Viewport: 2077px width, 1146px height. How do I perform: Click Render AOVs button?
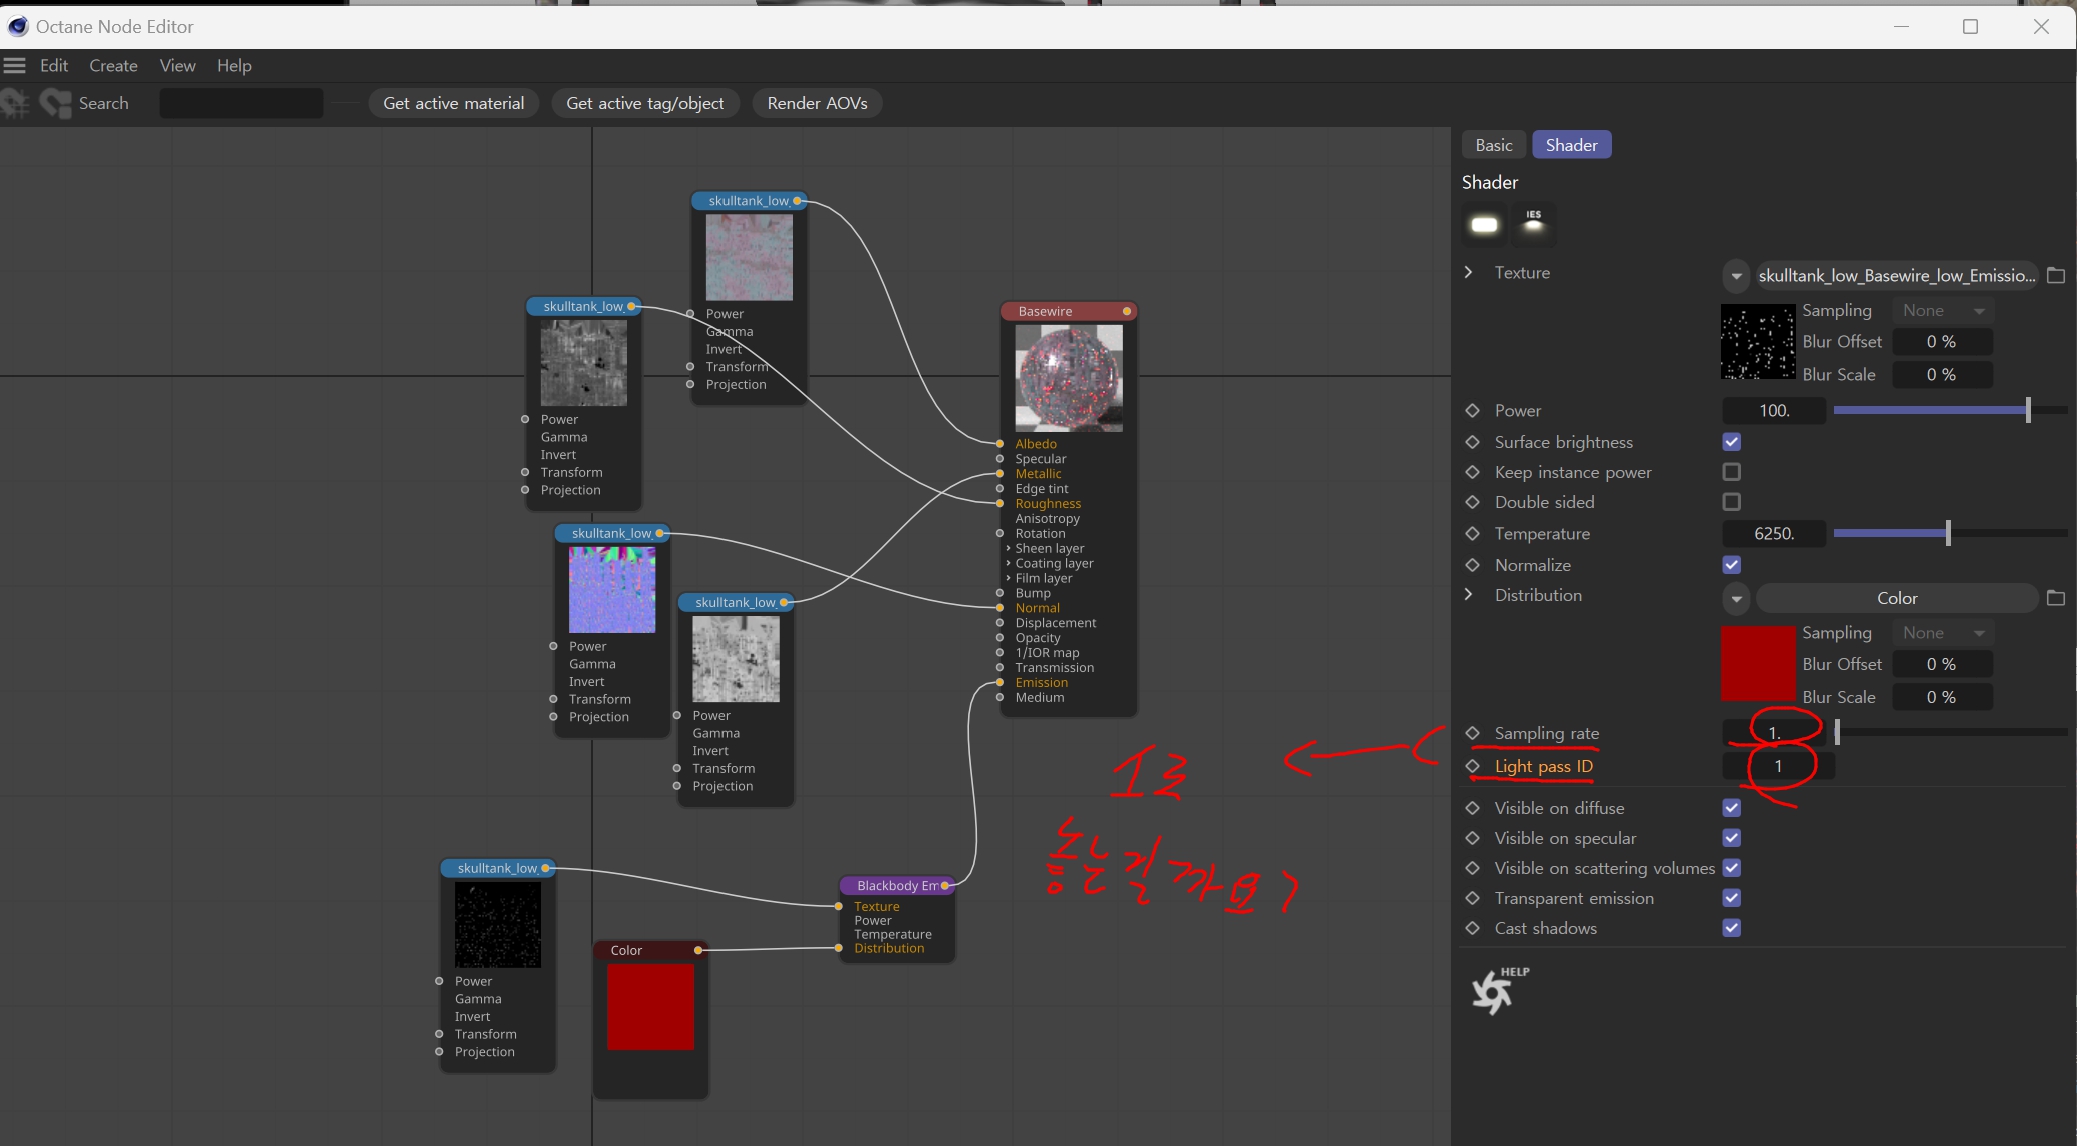(817, 103)
